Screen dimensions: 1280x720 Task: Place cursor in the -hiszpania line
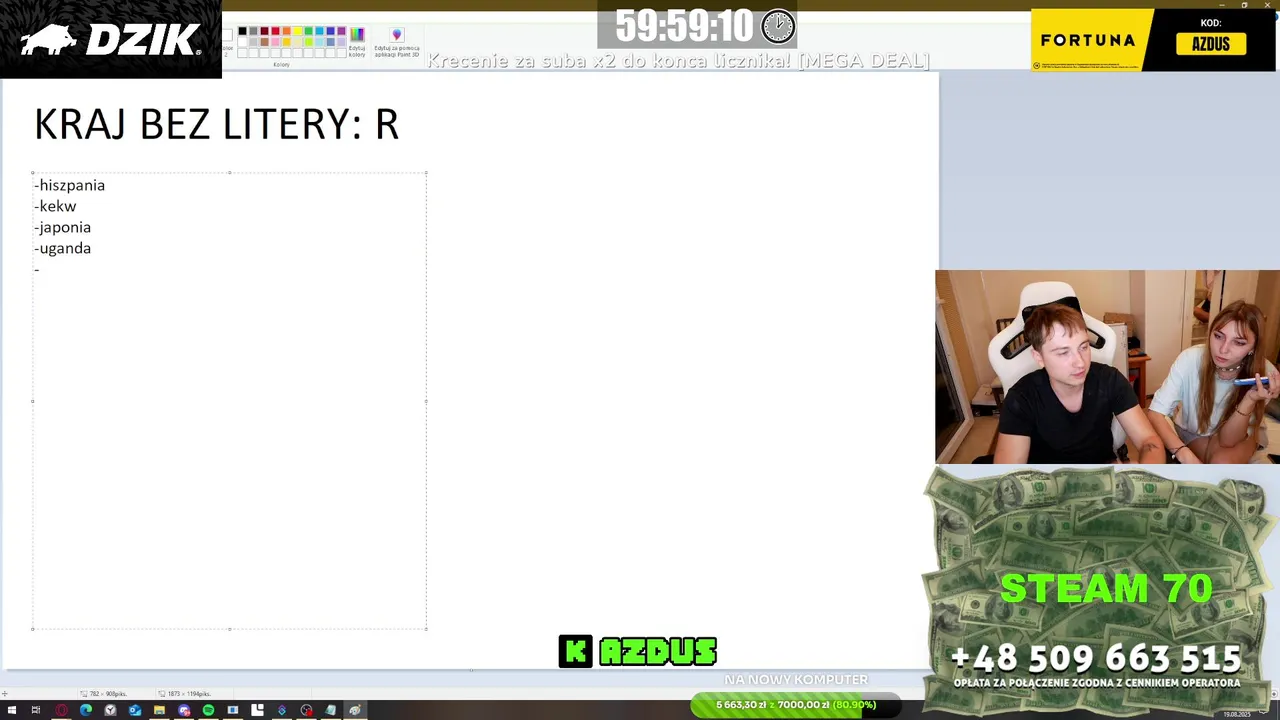69,185
